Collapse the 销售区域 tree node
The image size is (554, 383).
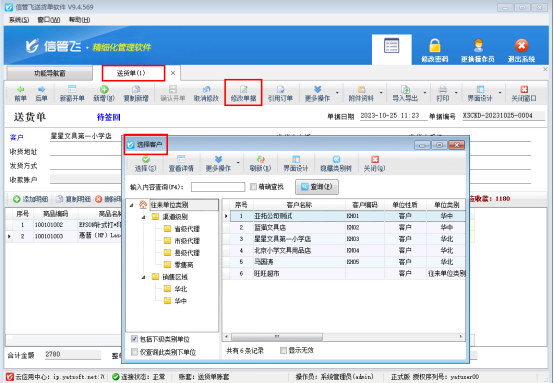(x=144, y=277)
